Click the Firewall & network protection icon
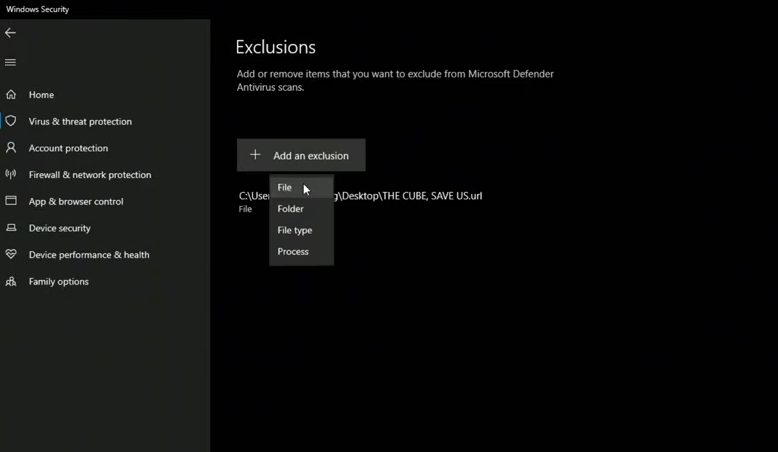The width and height of the screenshot is (778, 452). (11, 175)
